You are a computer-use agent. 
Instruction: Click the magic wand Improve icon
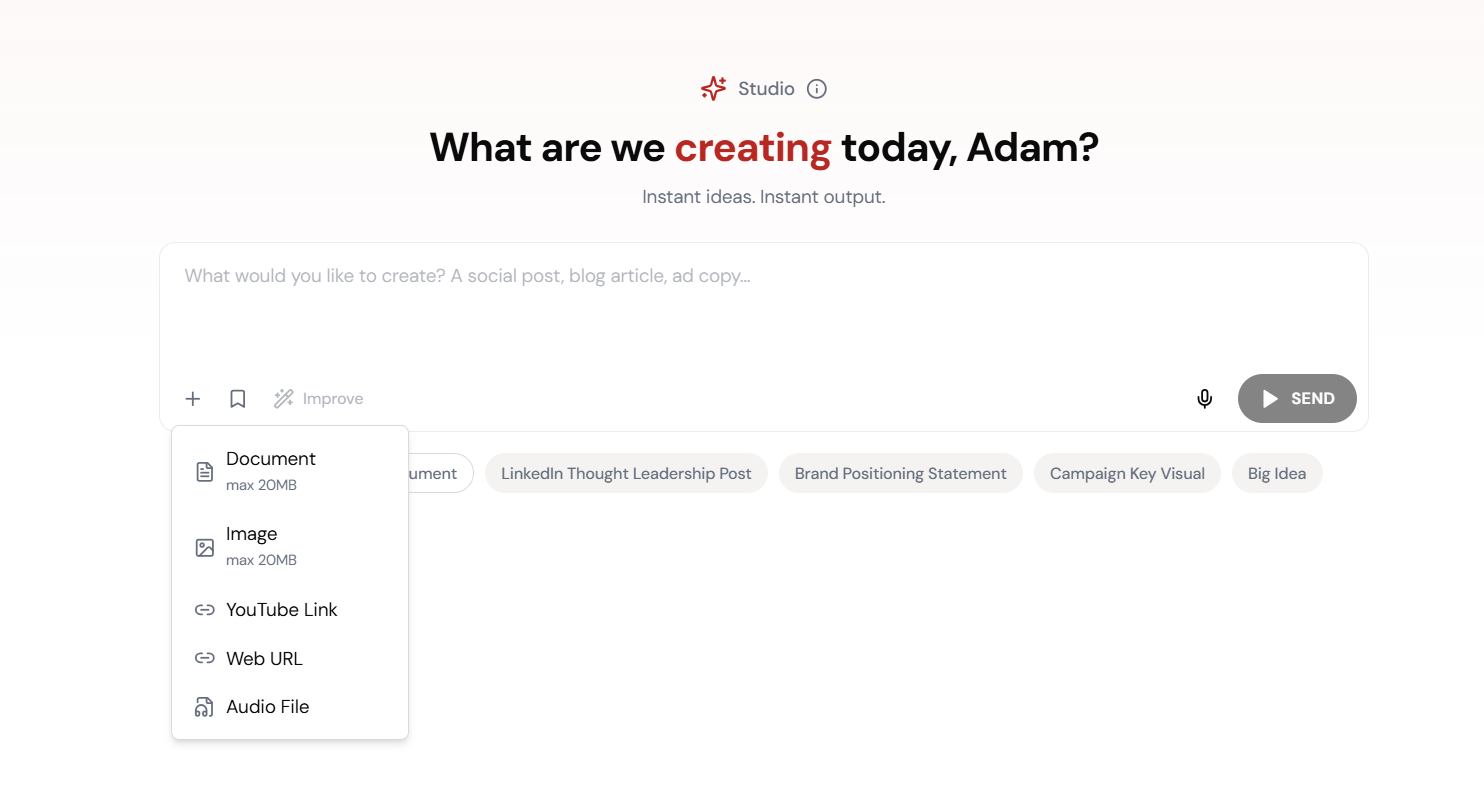(284, 399)
